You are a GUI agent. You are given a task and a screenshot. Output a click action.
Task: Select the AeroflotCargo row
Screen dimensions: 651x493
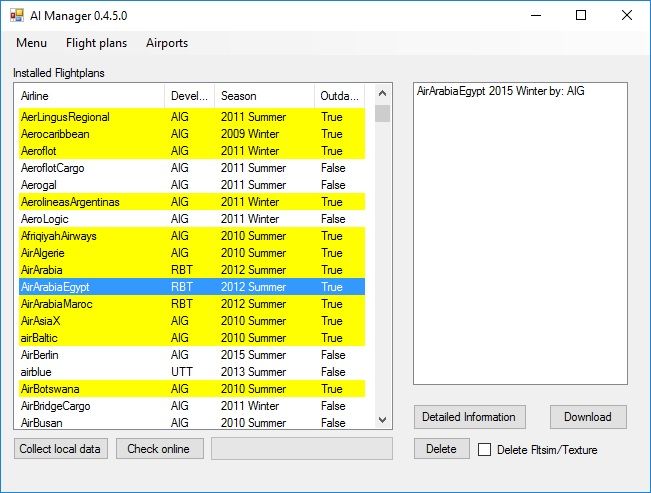tap(192, 168)
